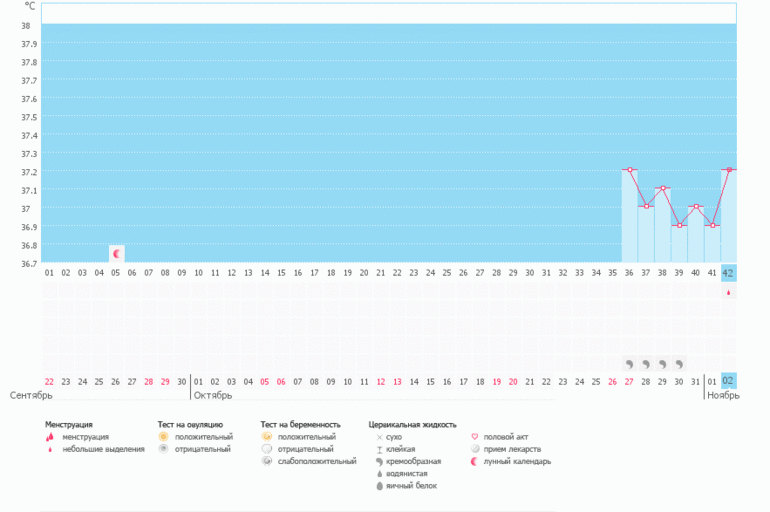Click the positive pregnancy test legend icon
This screenshot has width=770, height=512.
coord(267,437)
